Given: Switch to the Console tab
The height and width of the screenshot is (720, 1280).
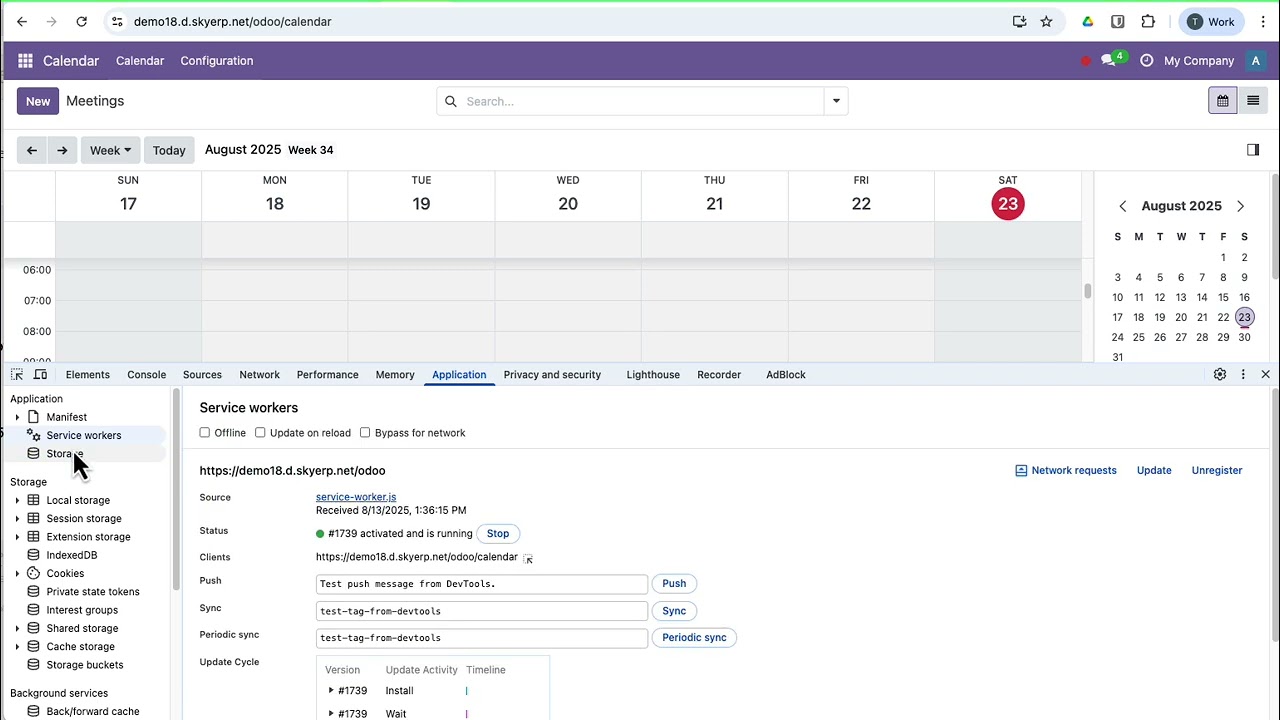Looking at the screenshot, I should pyautogui.click(x=147, y=374).
